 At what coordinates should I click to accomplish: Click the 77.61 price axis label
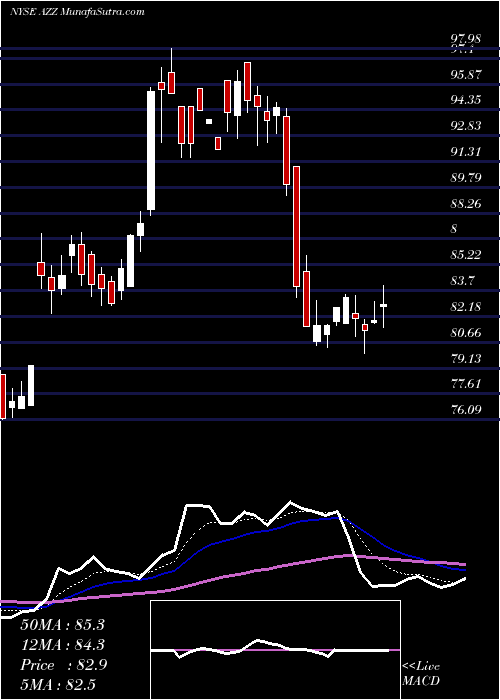(466, 383)
